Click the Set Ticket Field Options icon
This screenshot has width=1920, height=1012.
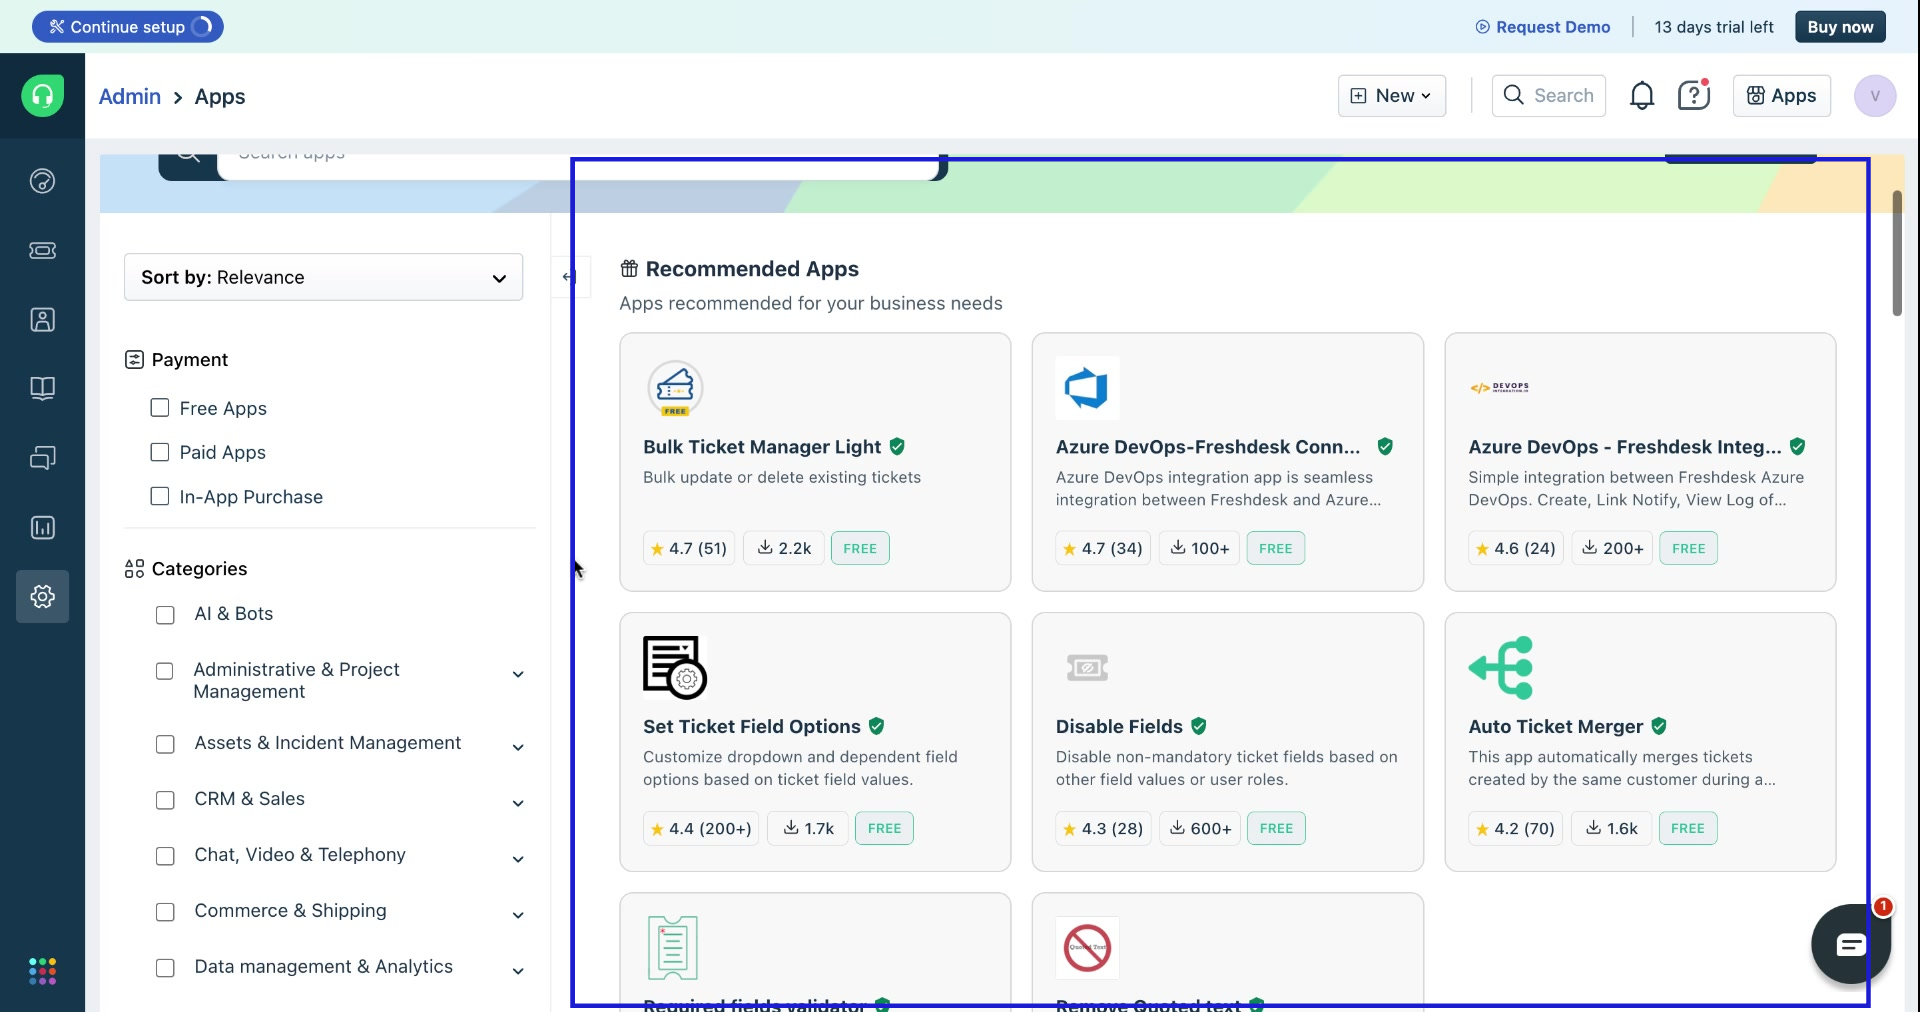tap(675, 667)
